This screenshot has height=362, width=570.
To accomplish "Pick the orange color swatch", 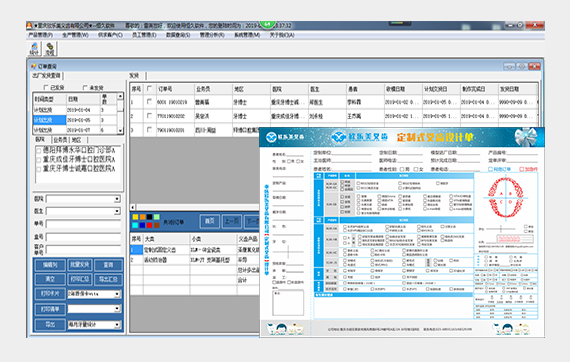I will (x=142, y=217).
